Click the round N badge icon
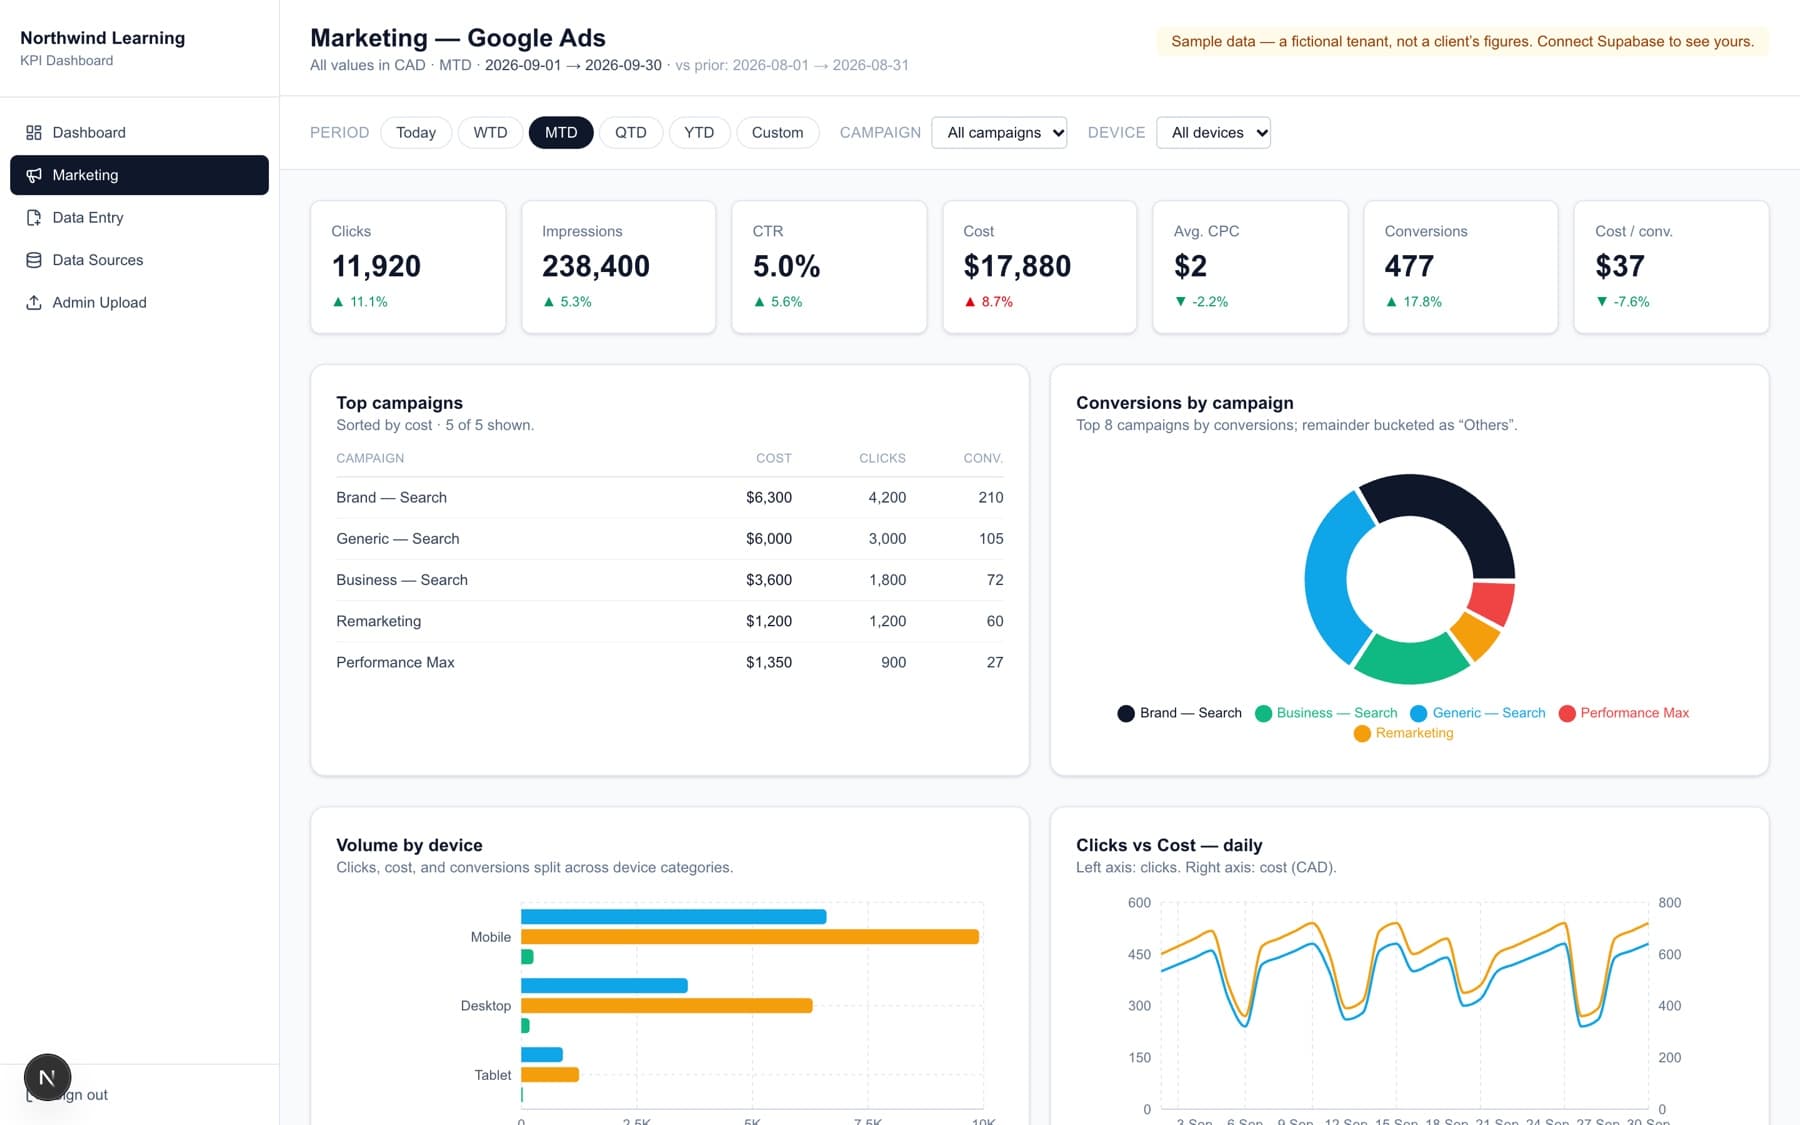This screenshot has height=1125, width=1800. coord(47,1078)
